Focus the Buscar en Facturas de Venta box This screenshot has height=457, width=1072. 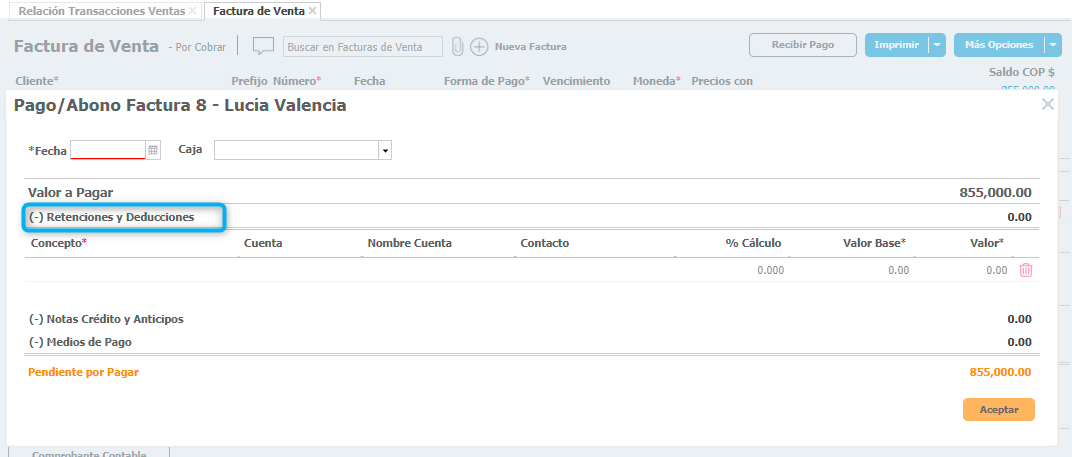click(x=362, y=47)
